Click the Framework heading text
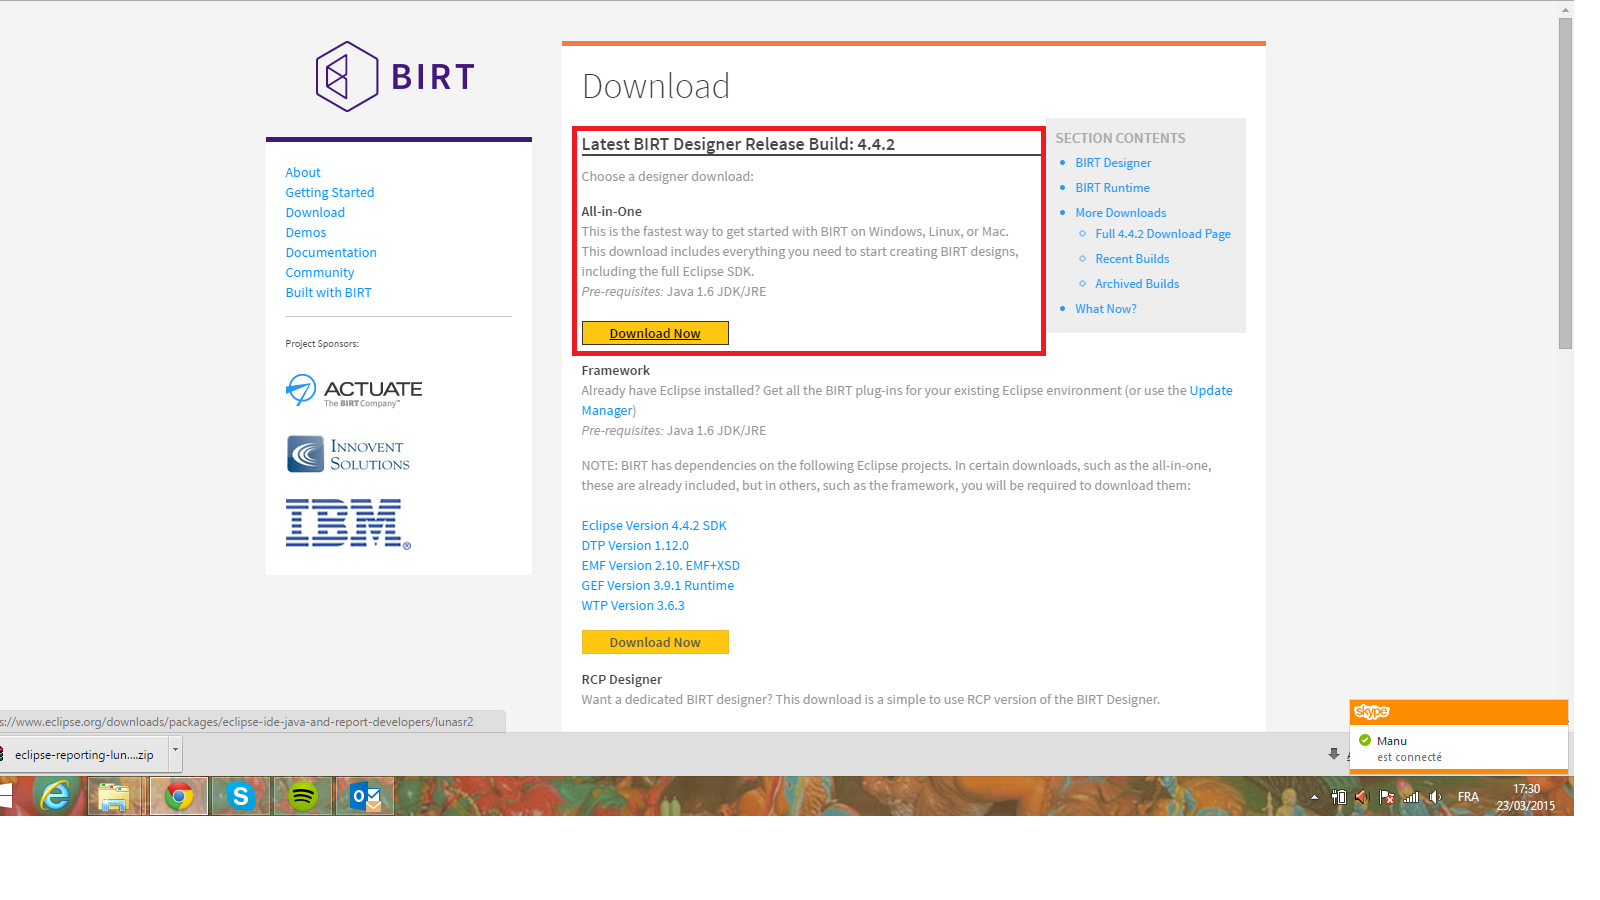This screenshot has height=900, width=1600. point(615,370)
